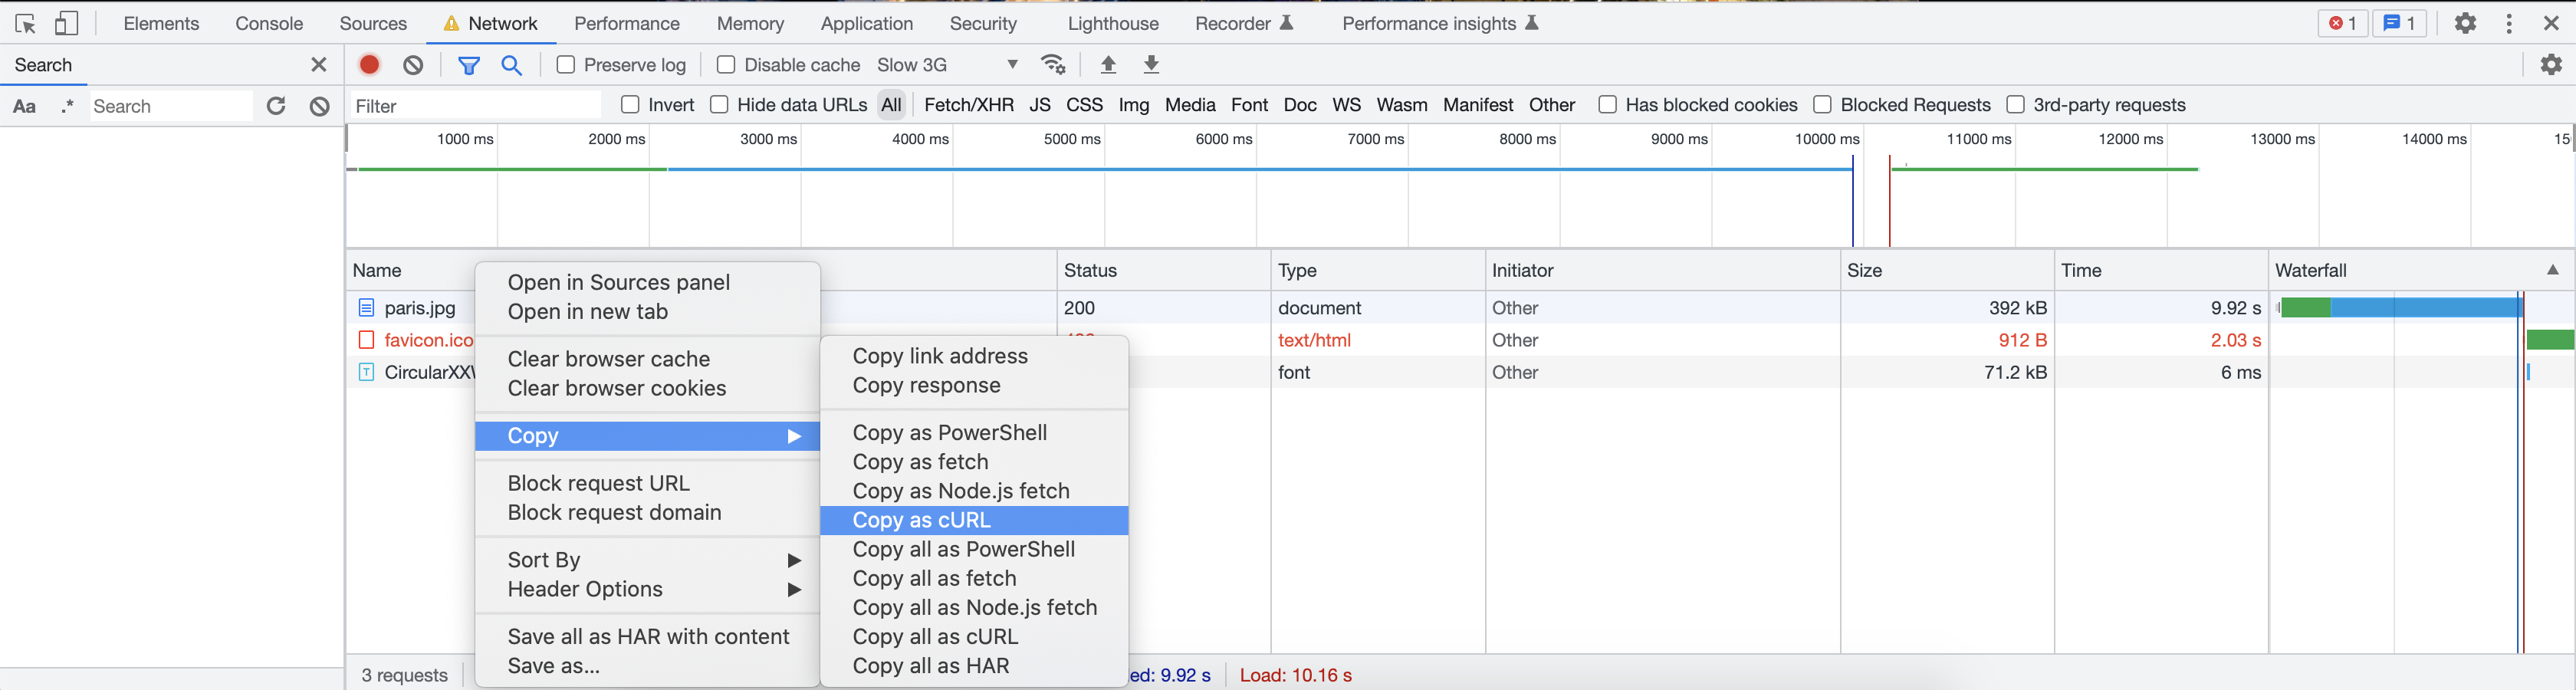The width and height of the screenshot is (2576, 690).
Task: Switch to the Console tab
Action: (269, 23)
